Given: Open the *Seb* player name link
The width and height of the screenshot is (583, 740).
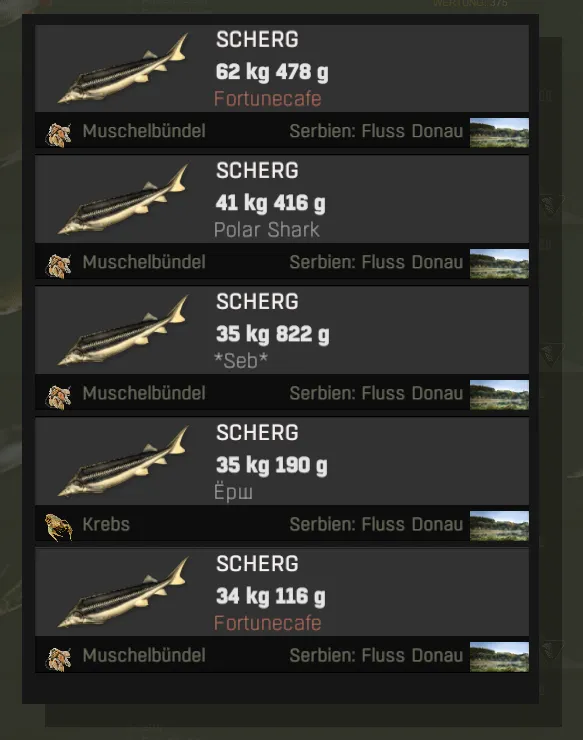Looking at the screenshot, I should (241, 361).
